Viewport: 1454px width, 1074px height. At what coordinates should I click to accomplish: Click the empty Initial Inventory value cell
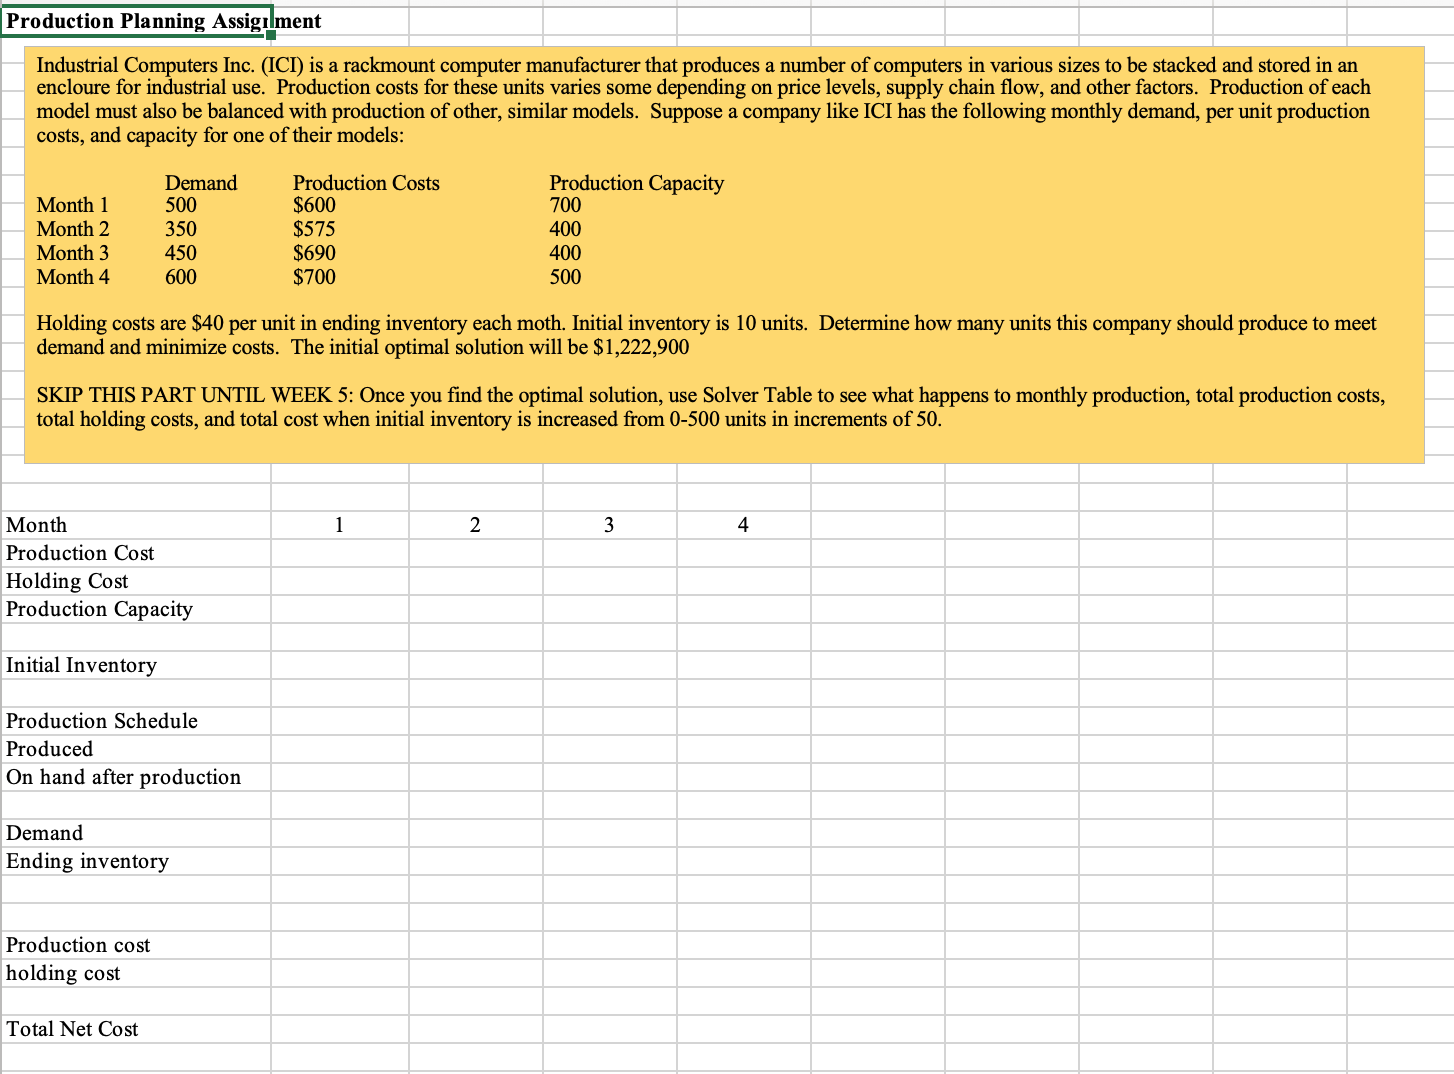pos(340,665)
